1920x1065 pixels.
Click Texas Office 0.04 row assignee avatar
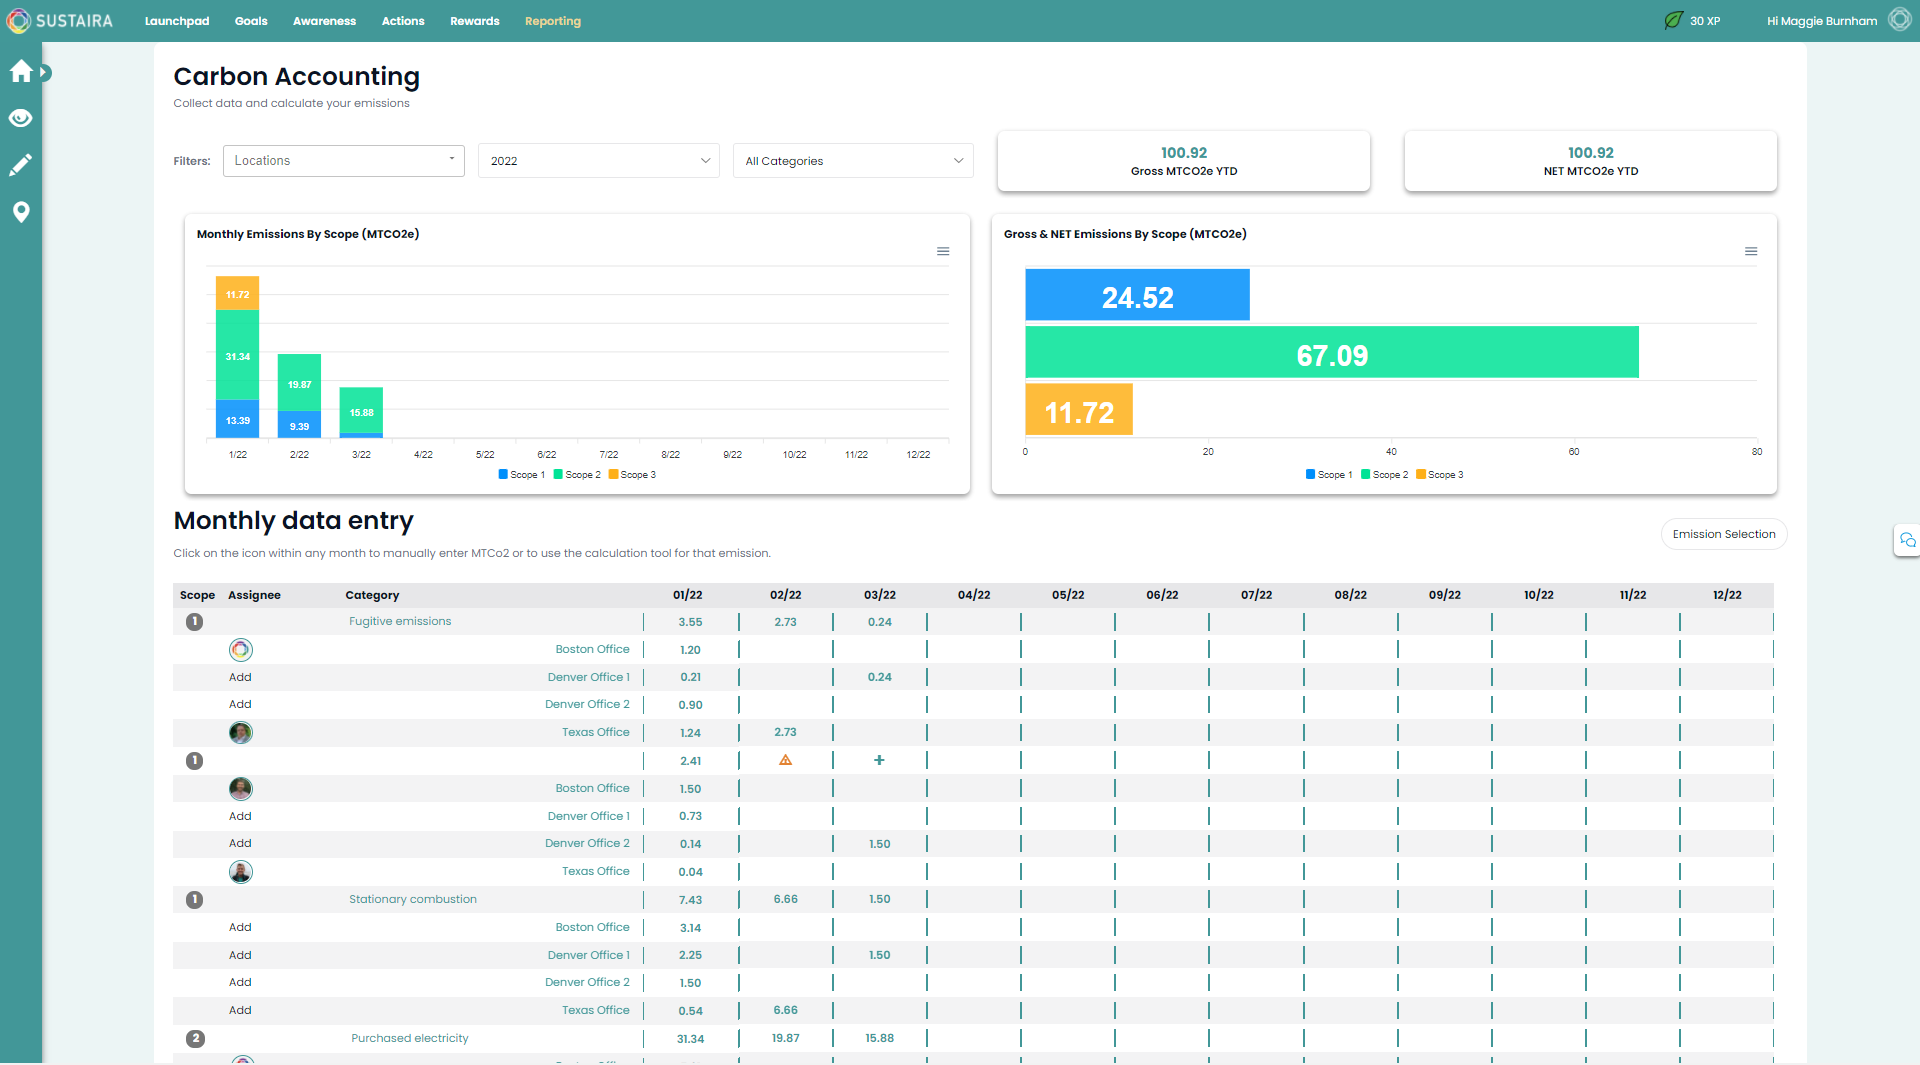point(241,872)
